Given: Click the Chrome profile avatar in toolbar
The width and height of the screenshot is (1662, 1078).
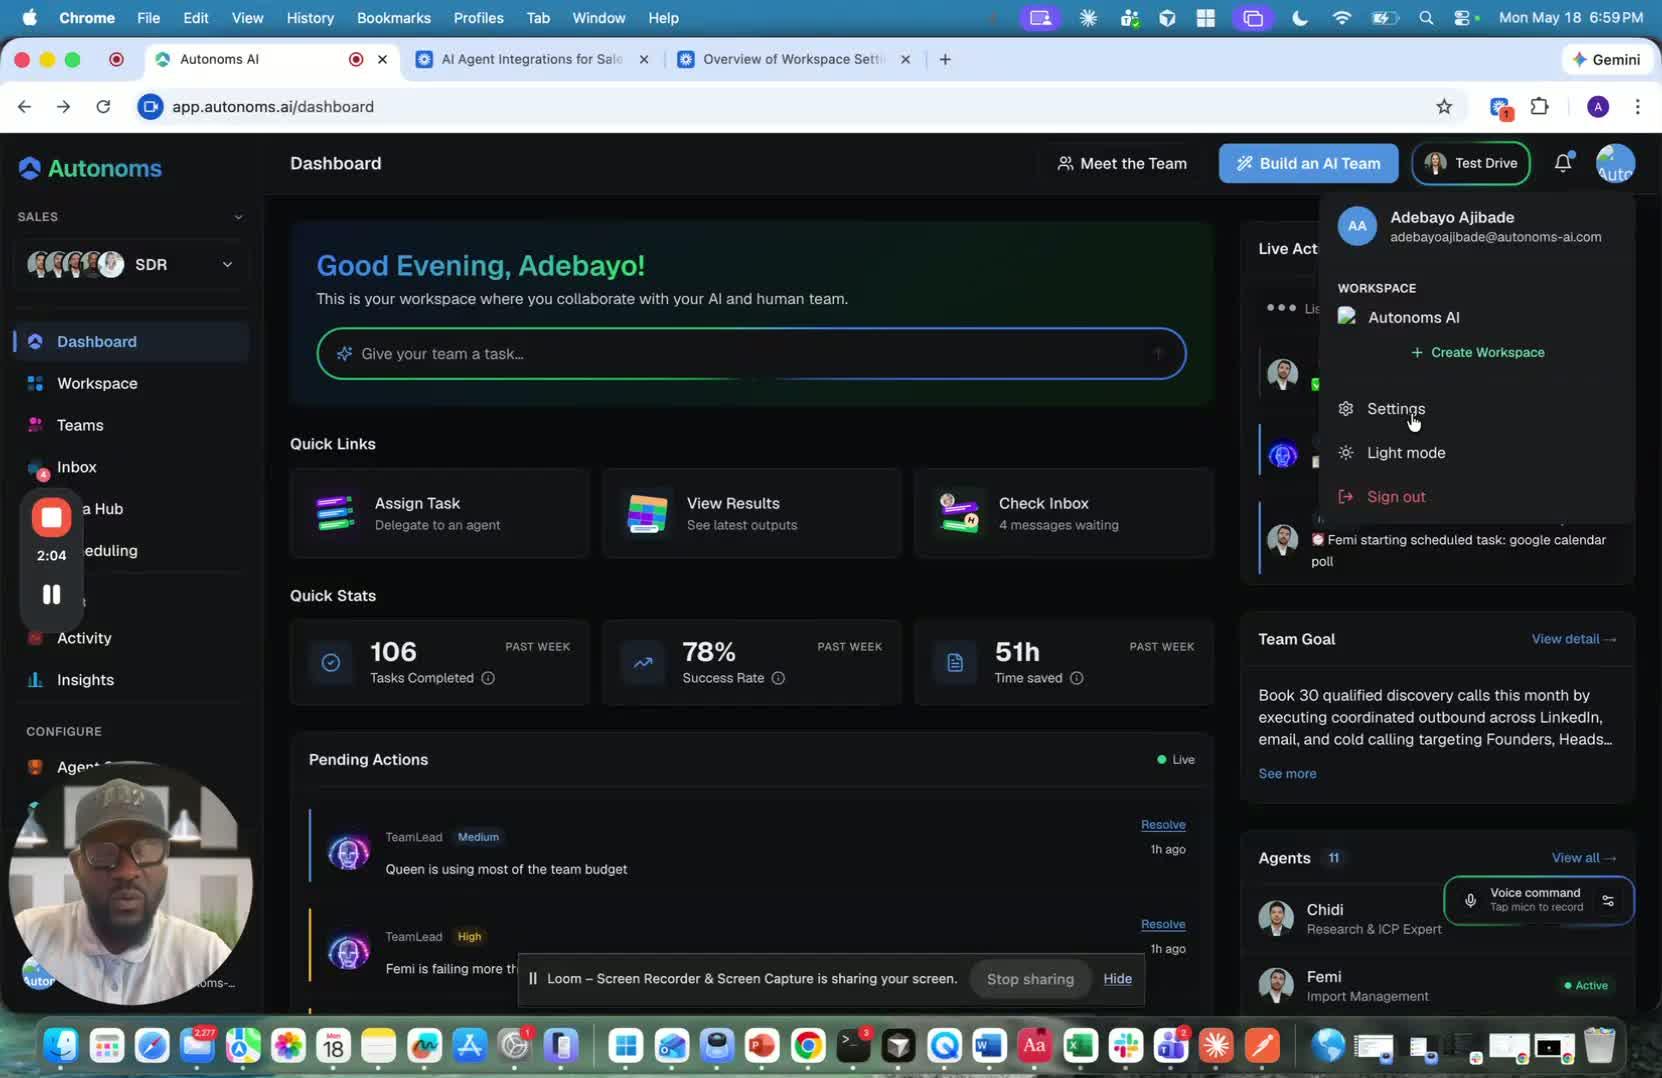Looking at the screenshot, I should [x=1598, y=106].
